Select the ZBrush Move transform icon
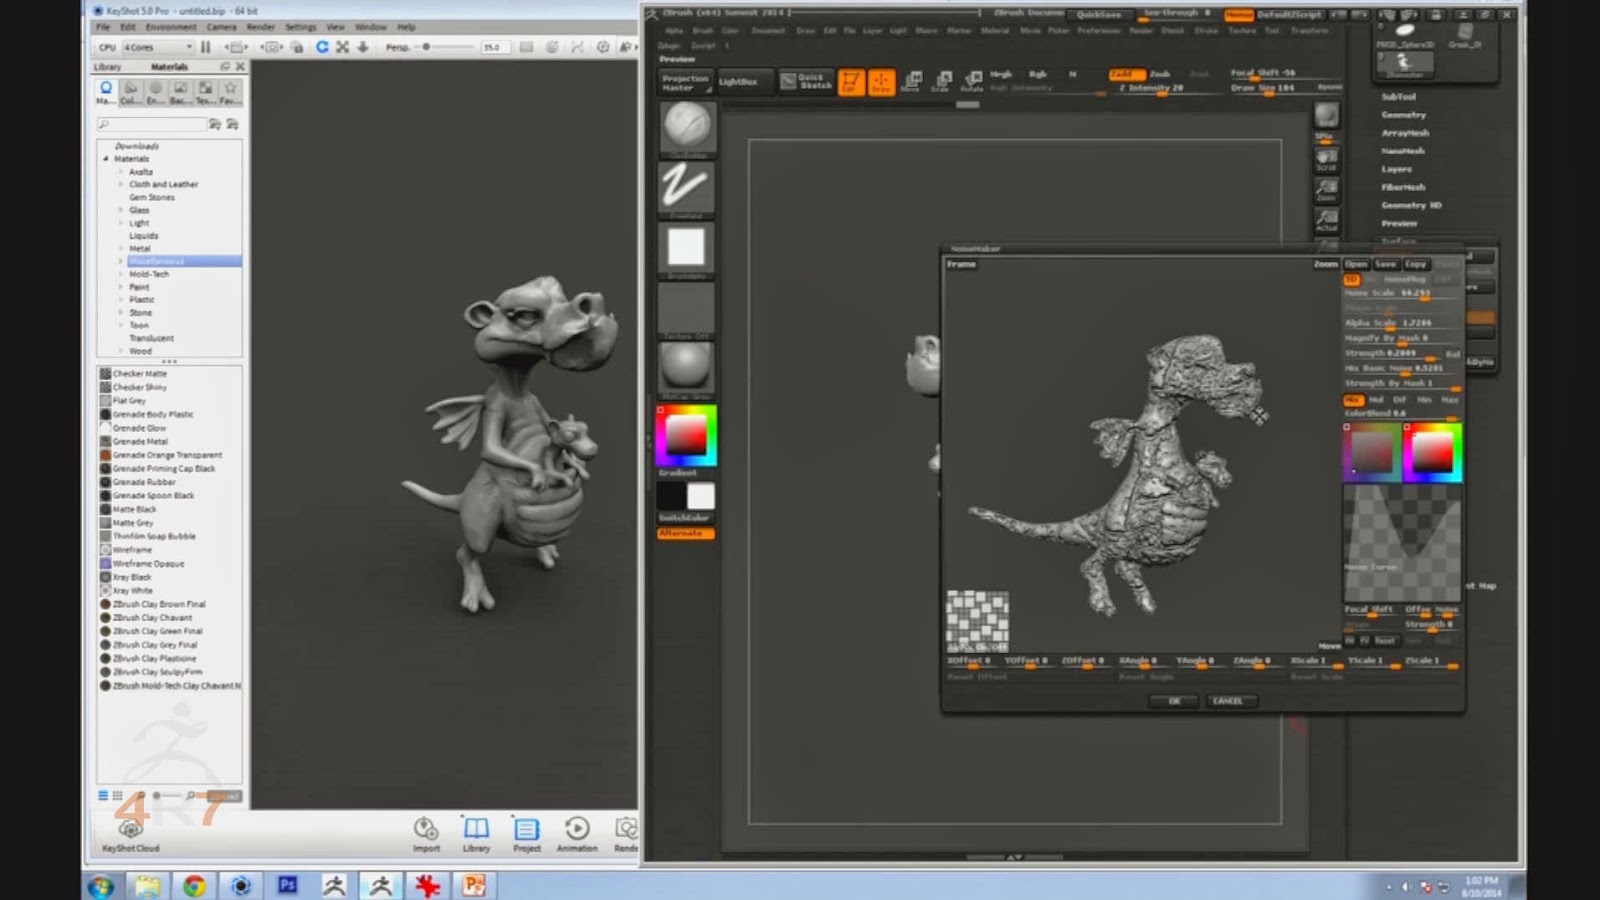 point(912,81)
